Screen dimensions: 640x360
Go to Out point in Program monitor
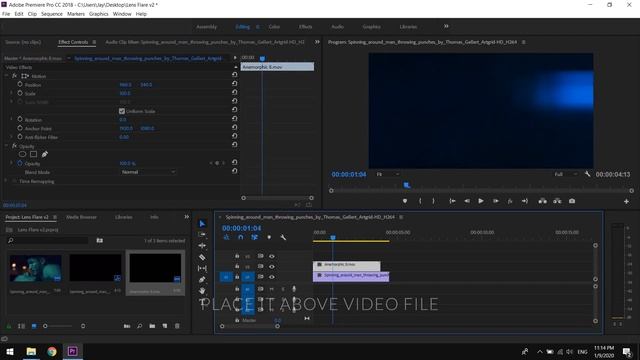coord(525,201)
